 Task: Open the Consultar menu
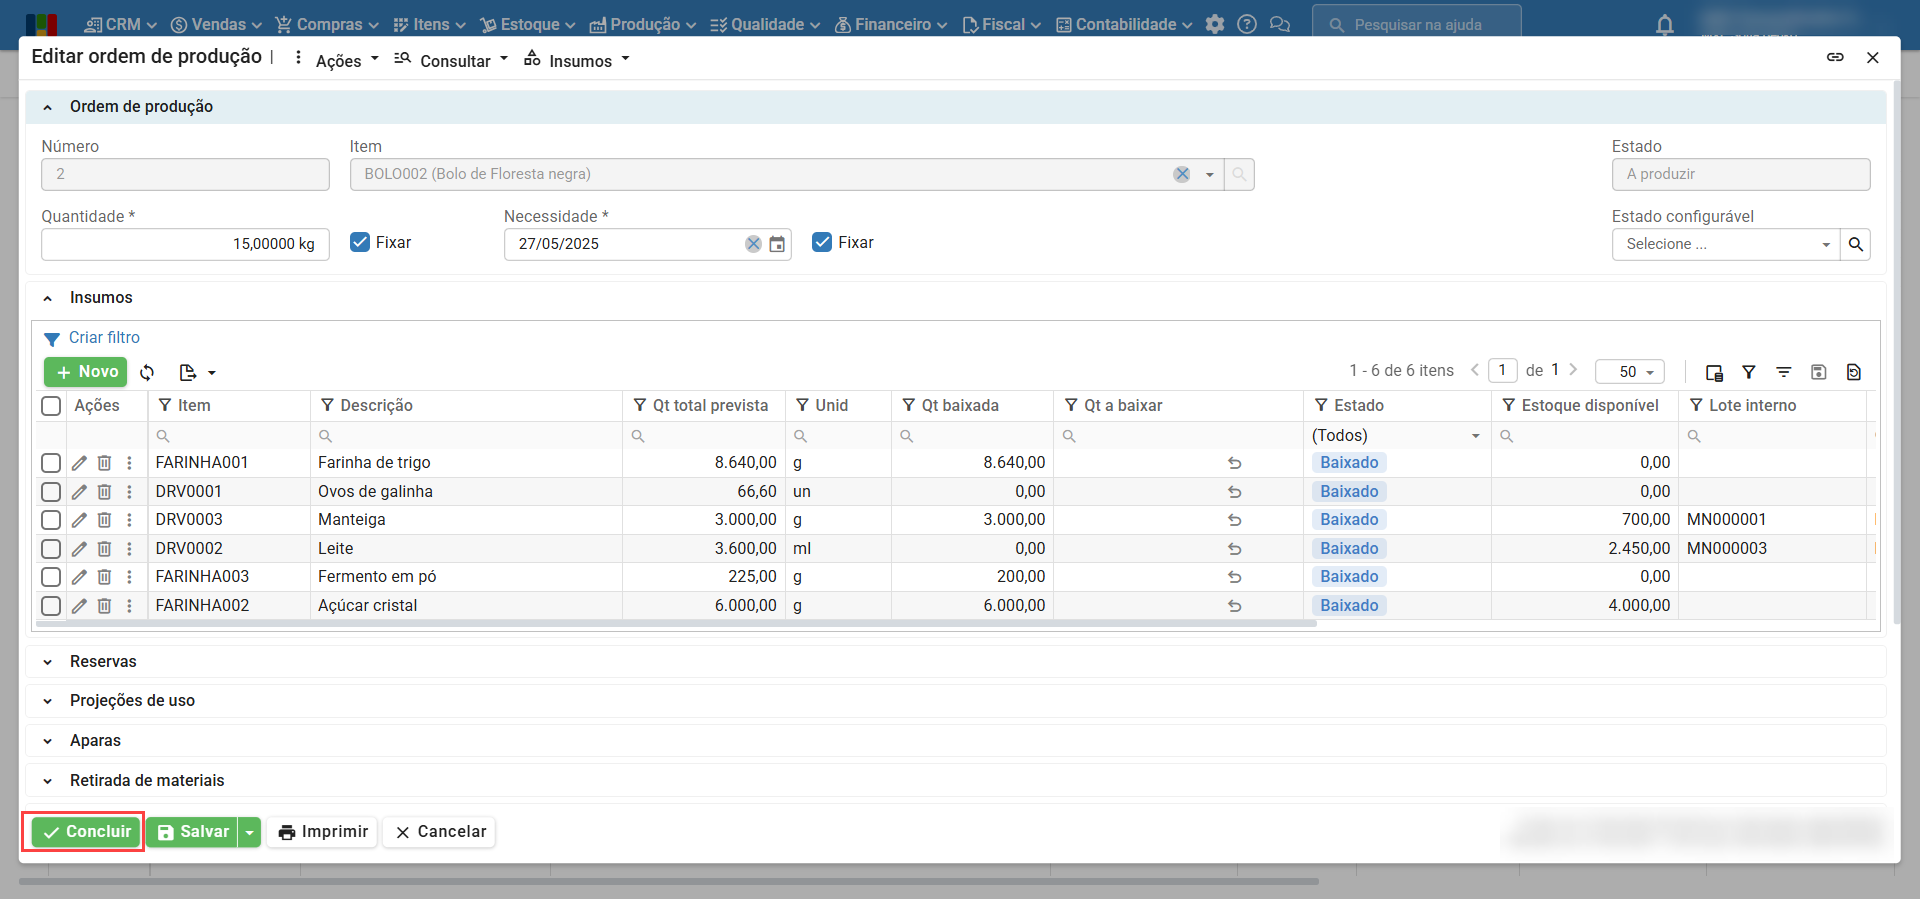point(451,60)
